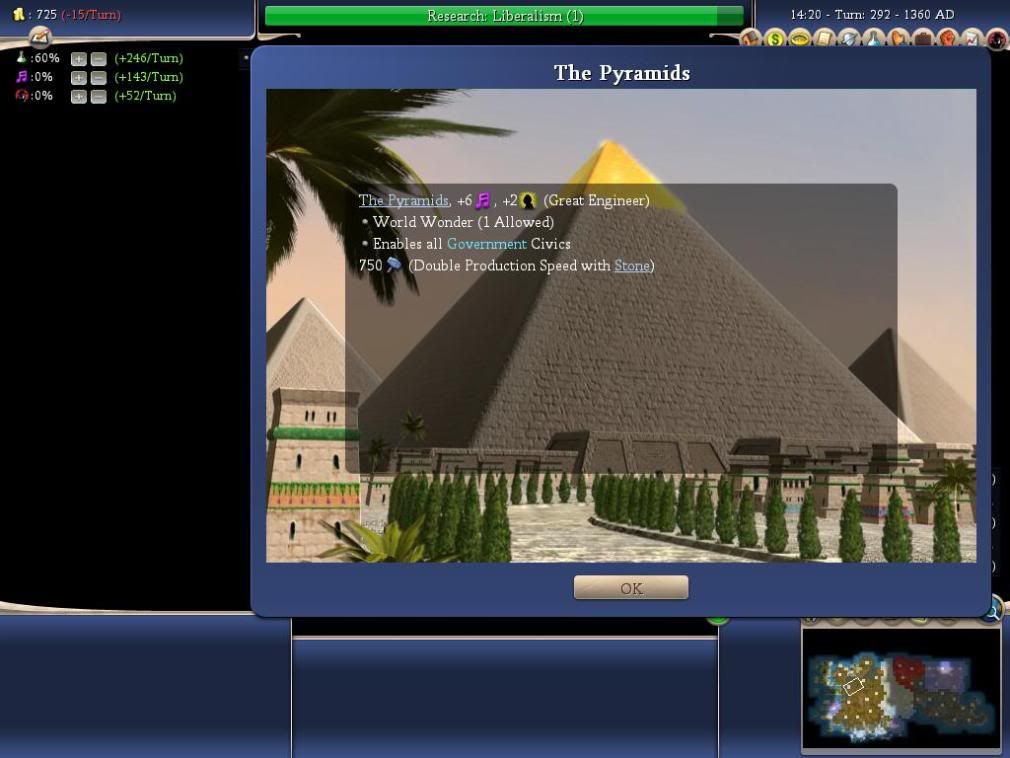Screen dimensions: 1010x758
Task: Open the line chart Info screen icon
Action: click(x=971, y=39)
